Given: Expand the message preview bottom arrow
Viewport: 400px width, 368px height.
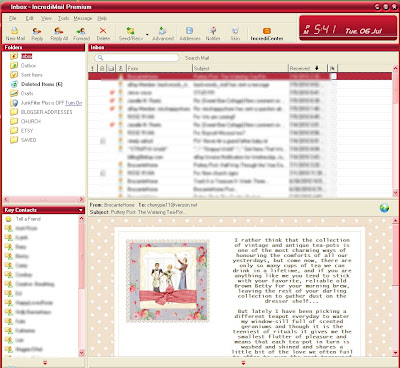Looking at the screenshot, I should coord(243,363).
